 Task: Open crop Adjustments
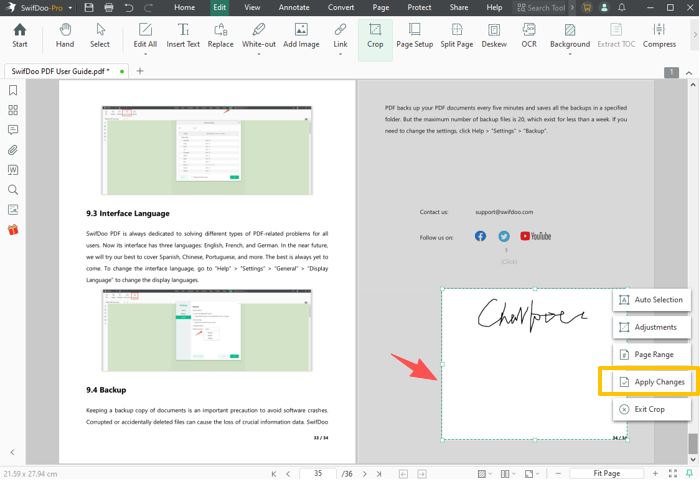652,327
